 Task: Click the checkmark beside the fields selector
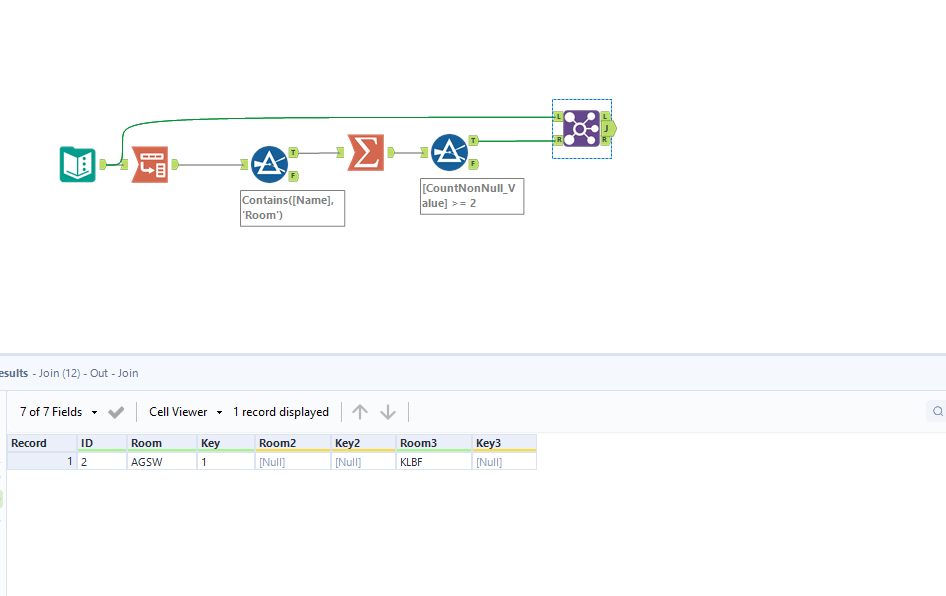click(115, 411)
